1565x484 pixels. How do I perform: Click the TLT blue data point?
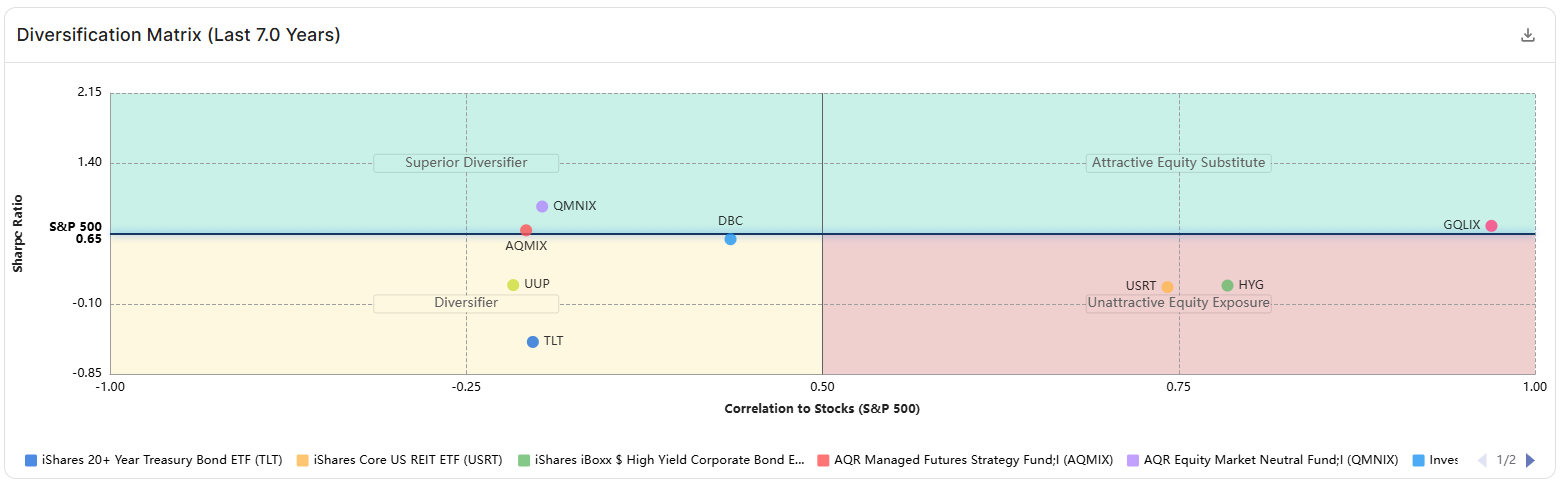coord(533,342)
